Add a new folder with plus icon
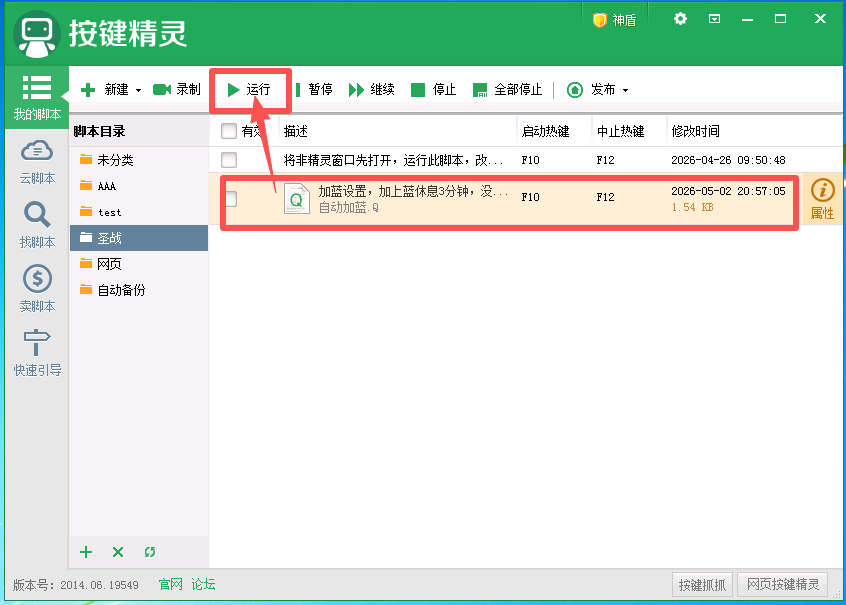The image size is (846, 605). click(x=86, y=552)
